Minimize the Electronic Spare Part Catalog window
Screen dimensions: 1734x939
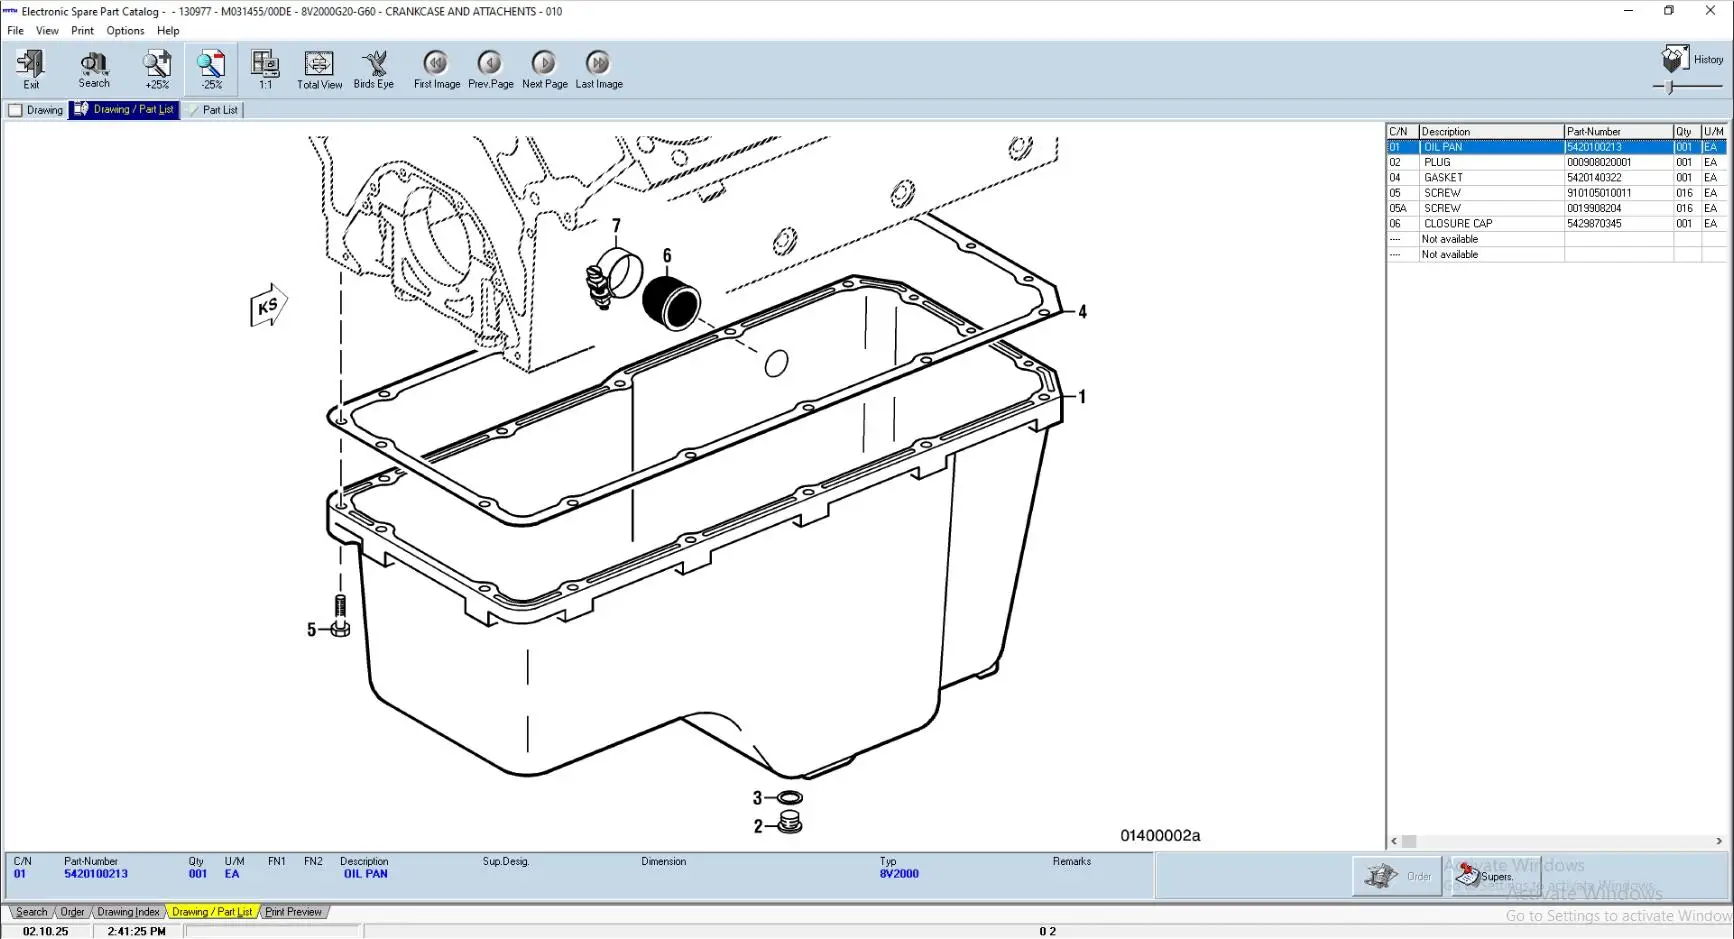click(1628, 11)
